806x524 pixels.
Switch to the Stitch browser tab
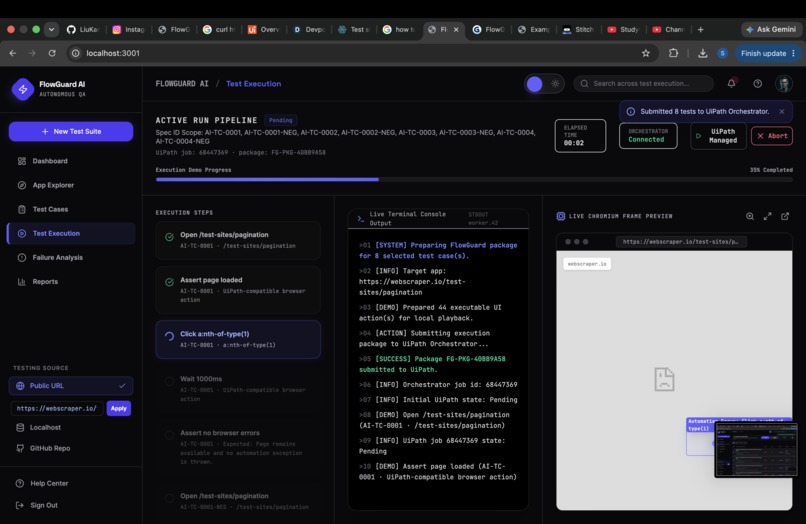pos(578,30)
